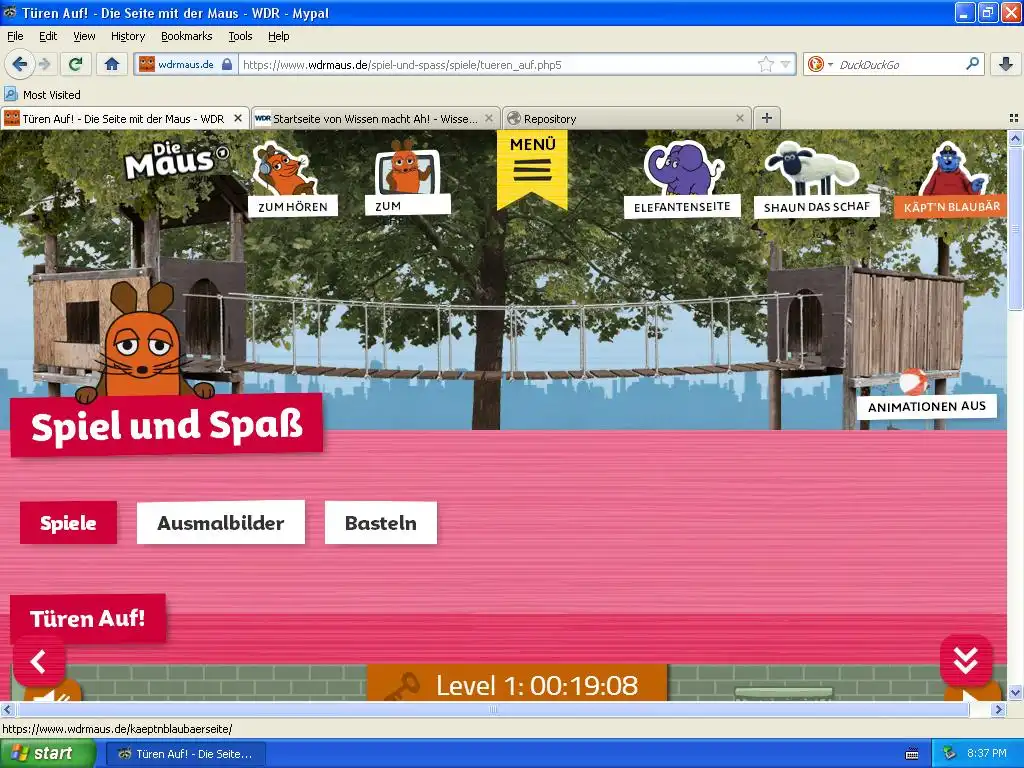Open the list all tabs grid icon
Viewport: 1024px width, 768px height.
click(x=1014, y=118)
